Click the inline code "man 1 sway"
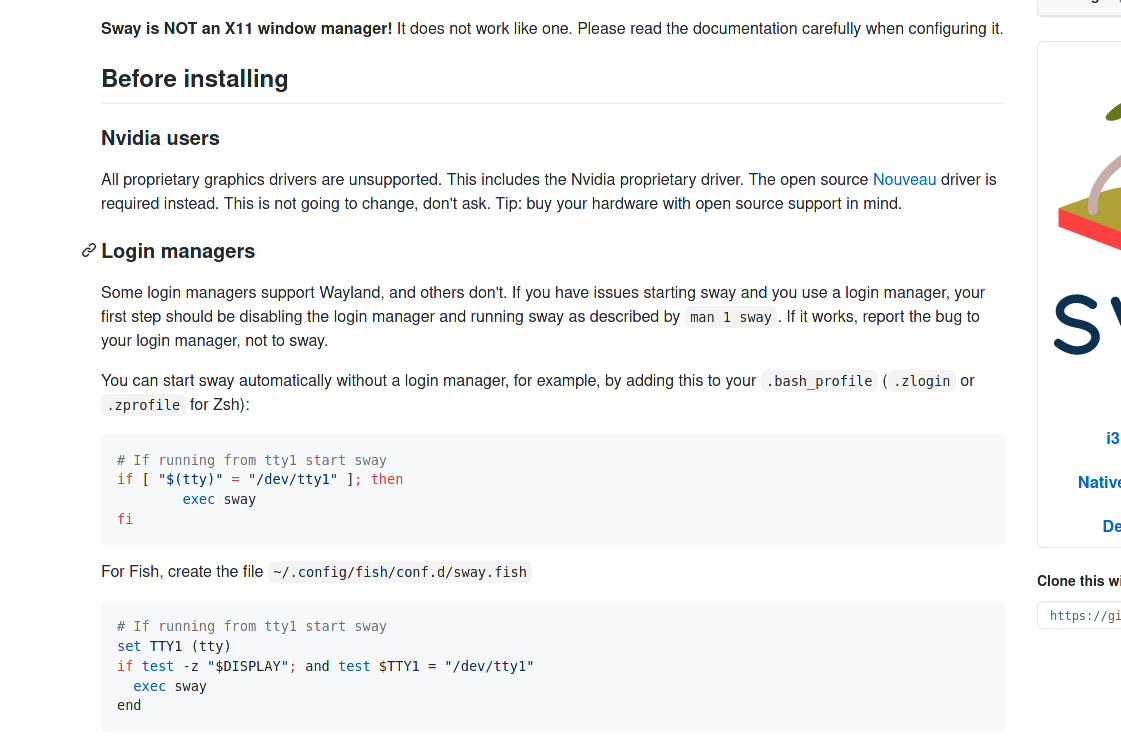 pos(730,317)
